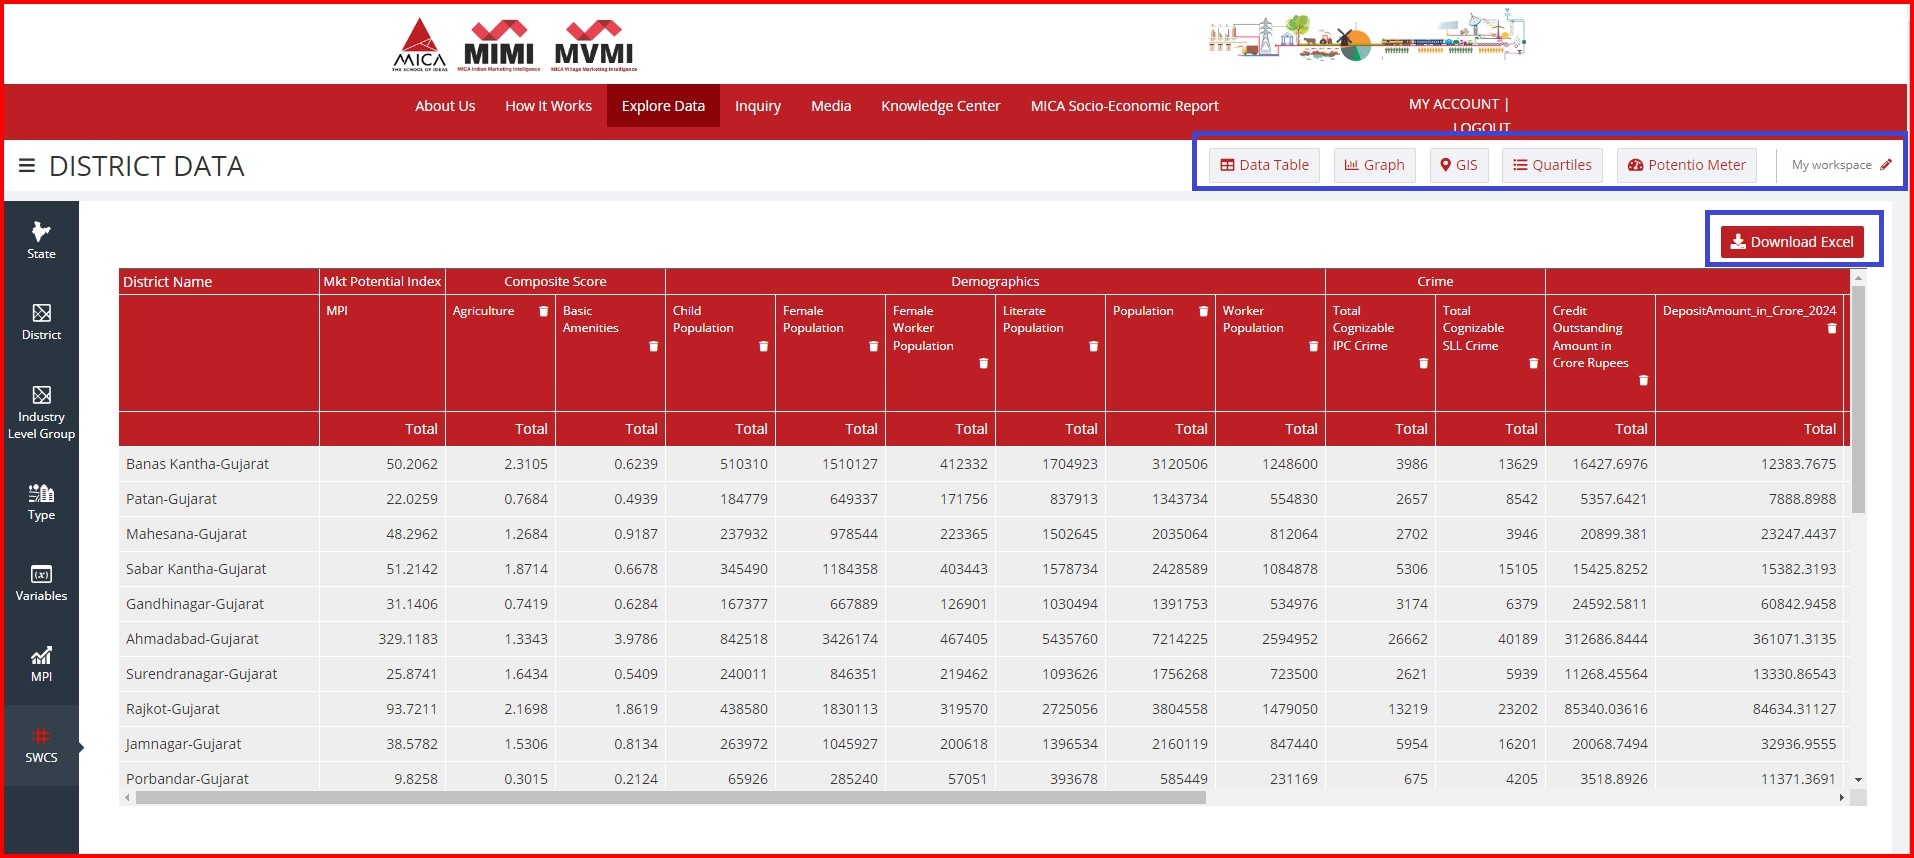1914x858 pixels.
Task: Open Industry Level Group in sidebar
Action: pyautogui.click(x=41, y=412)
